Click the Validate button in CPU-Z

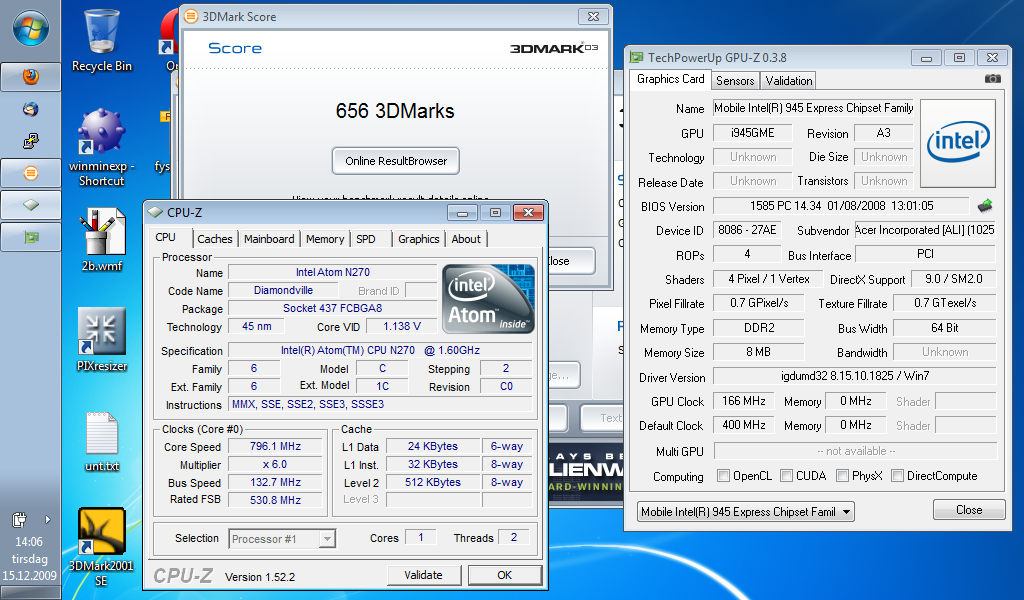point(423,575)
